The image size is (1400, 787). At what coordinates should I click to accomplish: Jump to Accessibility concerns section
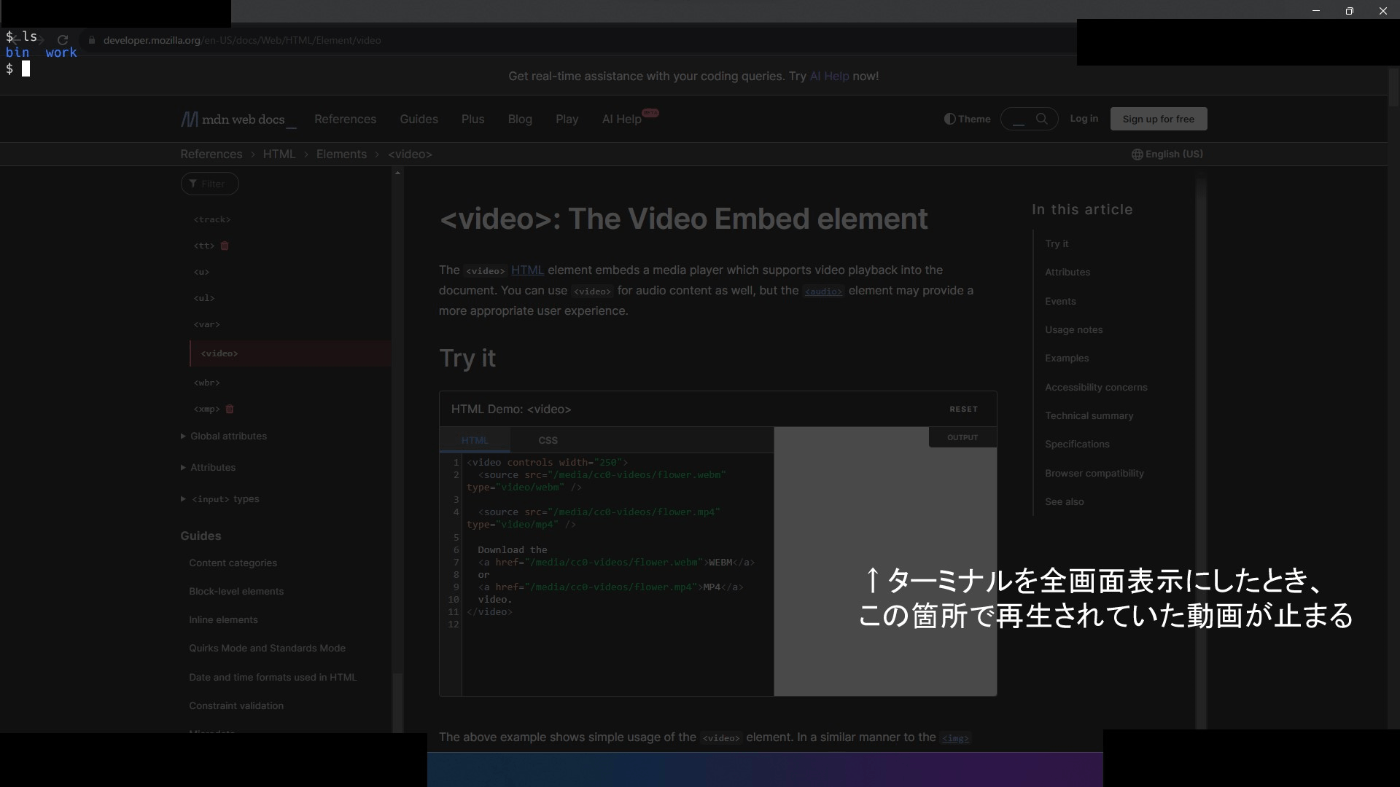coord(1096,387)
